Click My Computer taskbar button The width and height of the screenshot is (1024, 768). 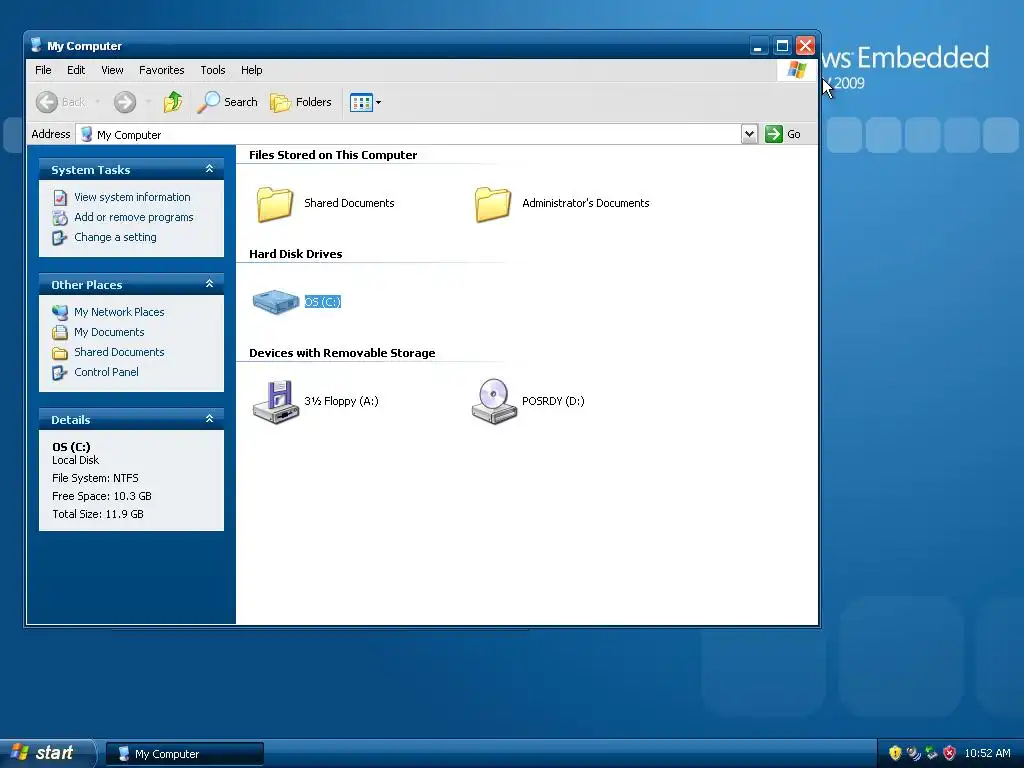[185, 754]
